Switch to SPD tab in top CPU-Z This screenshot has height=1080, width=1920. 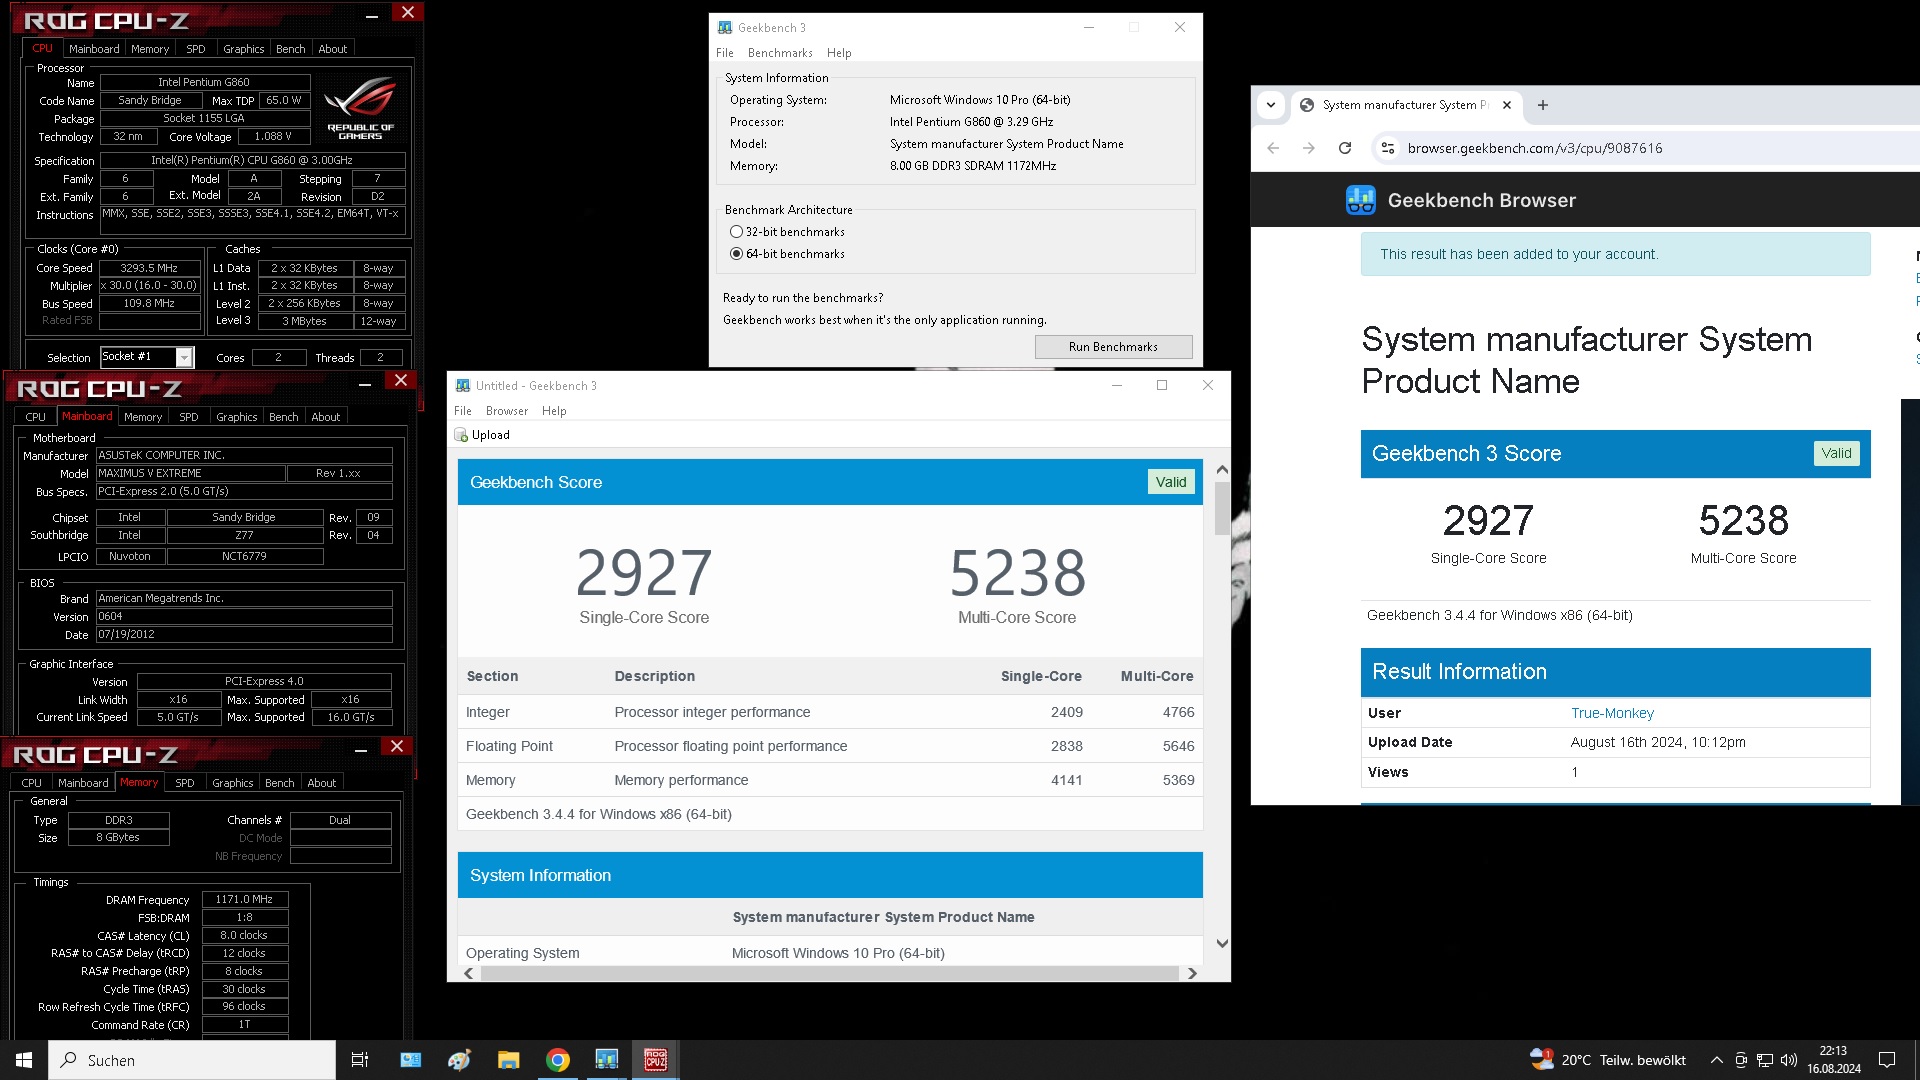pyautogui.click(x=196, y=49)
